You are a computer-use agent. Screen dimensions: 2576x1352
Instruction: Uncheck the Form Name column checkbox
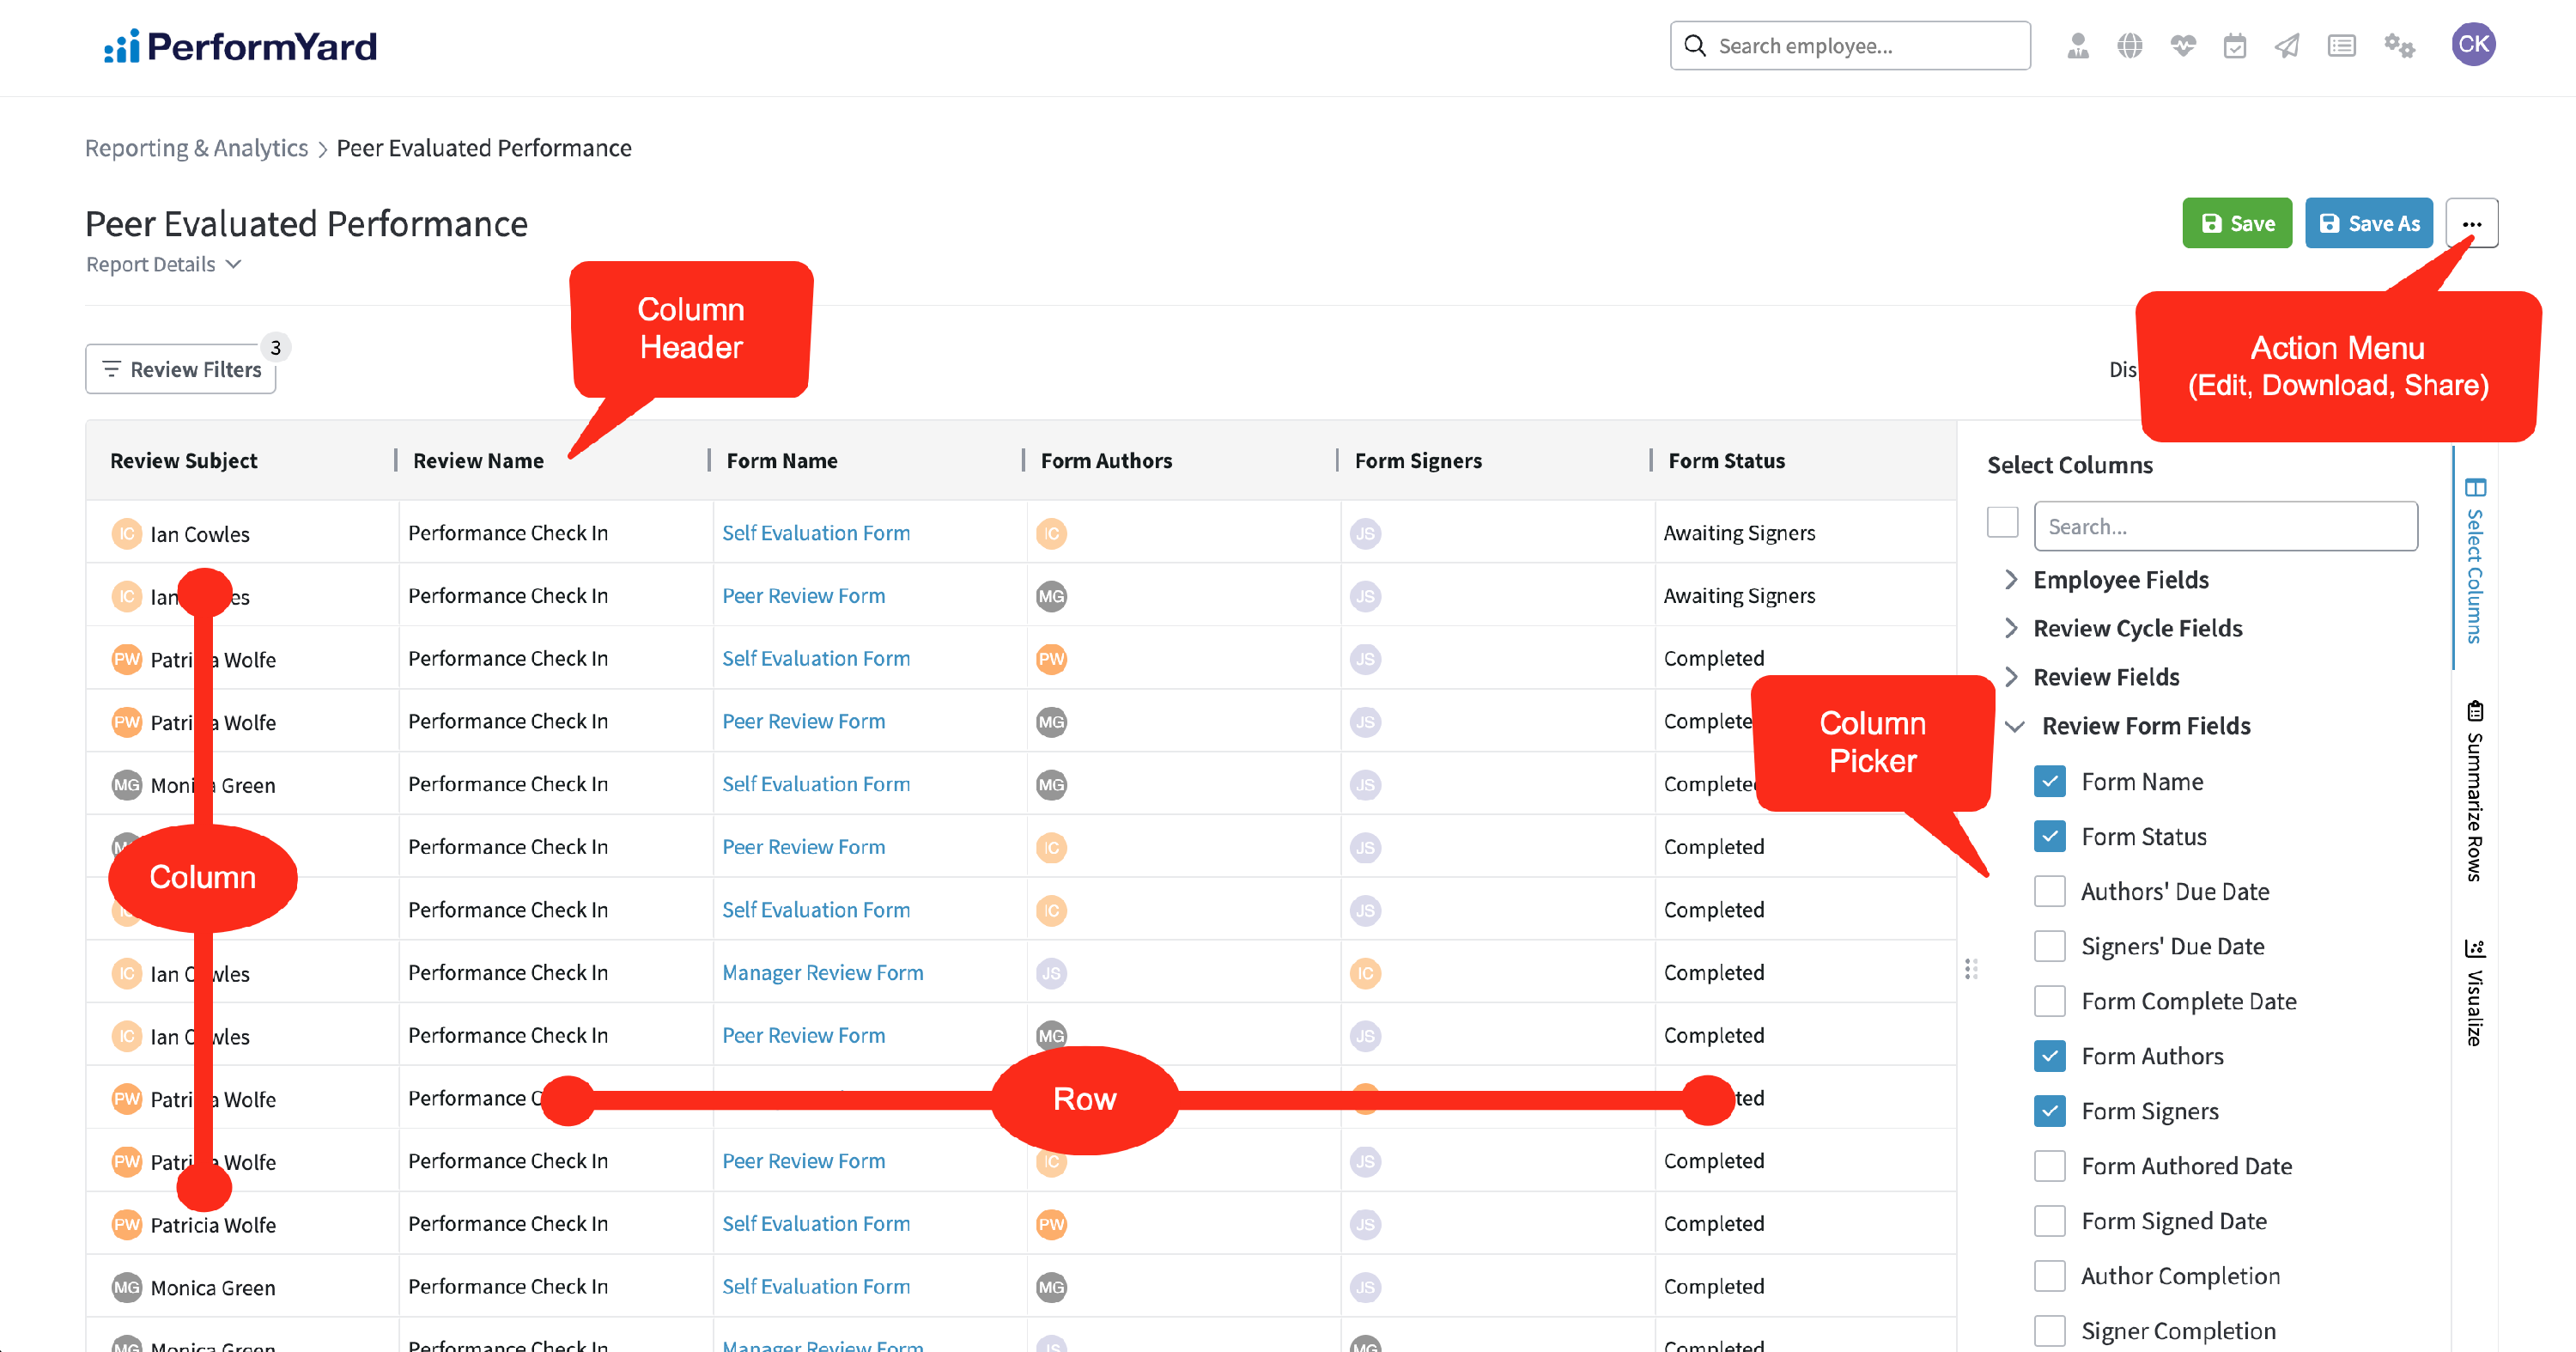(x=2050, y=781)
